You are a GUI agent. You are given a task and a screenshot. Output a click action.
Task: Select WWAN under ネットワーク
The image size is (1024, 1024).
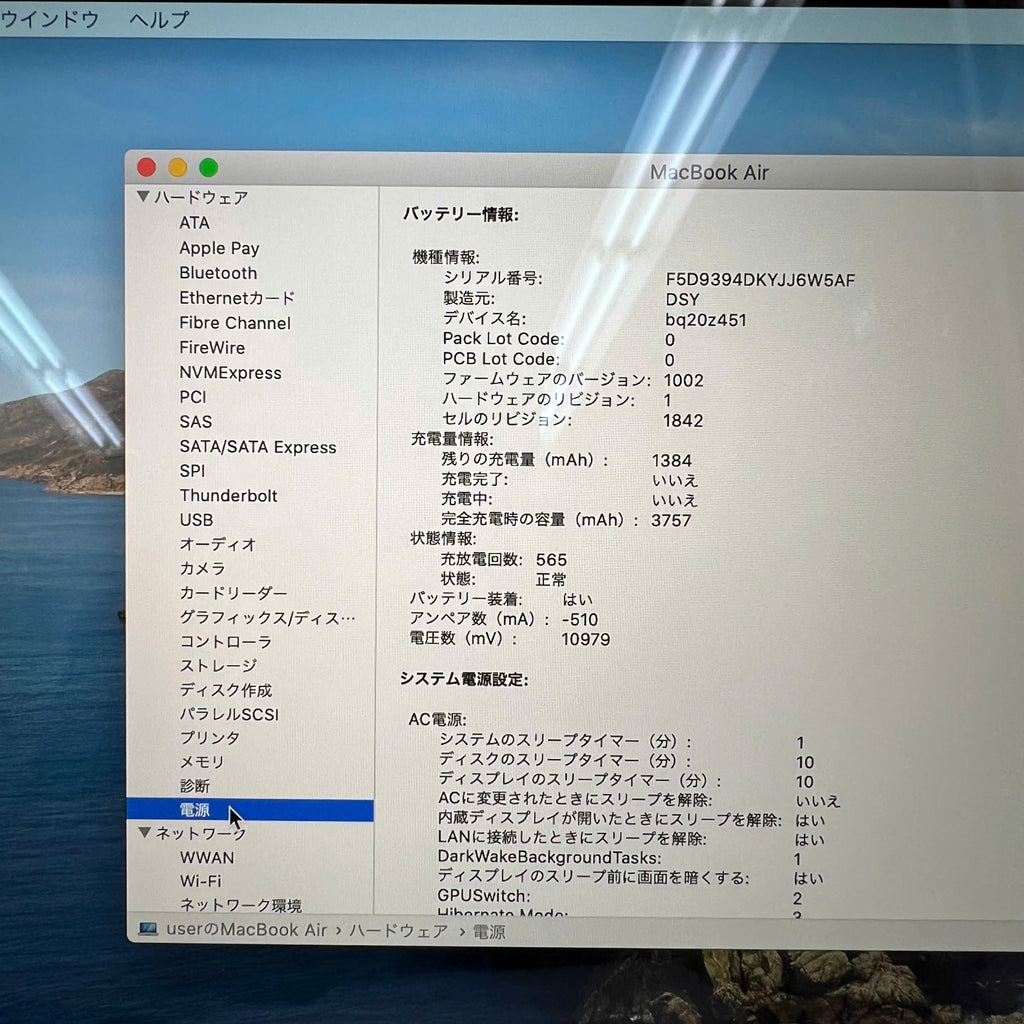[206, 857]
